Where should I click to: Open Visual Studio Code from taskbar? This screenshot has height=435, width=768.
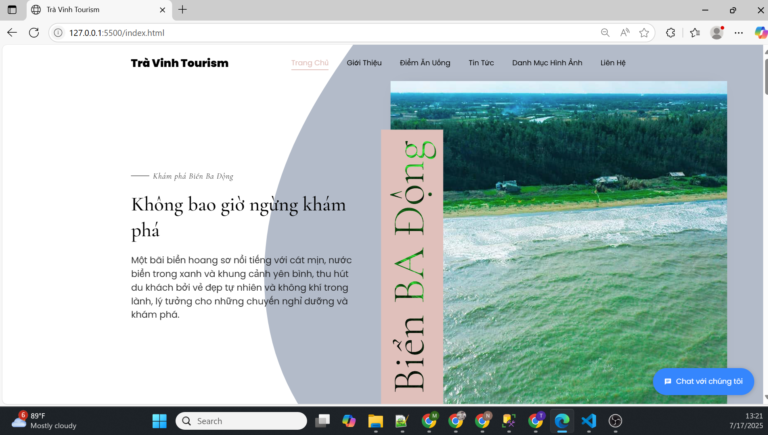click(x=588, y=421)
